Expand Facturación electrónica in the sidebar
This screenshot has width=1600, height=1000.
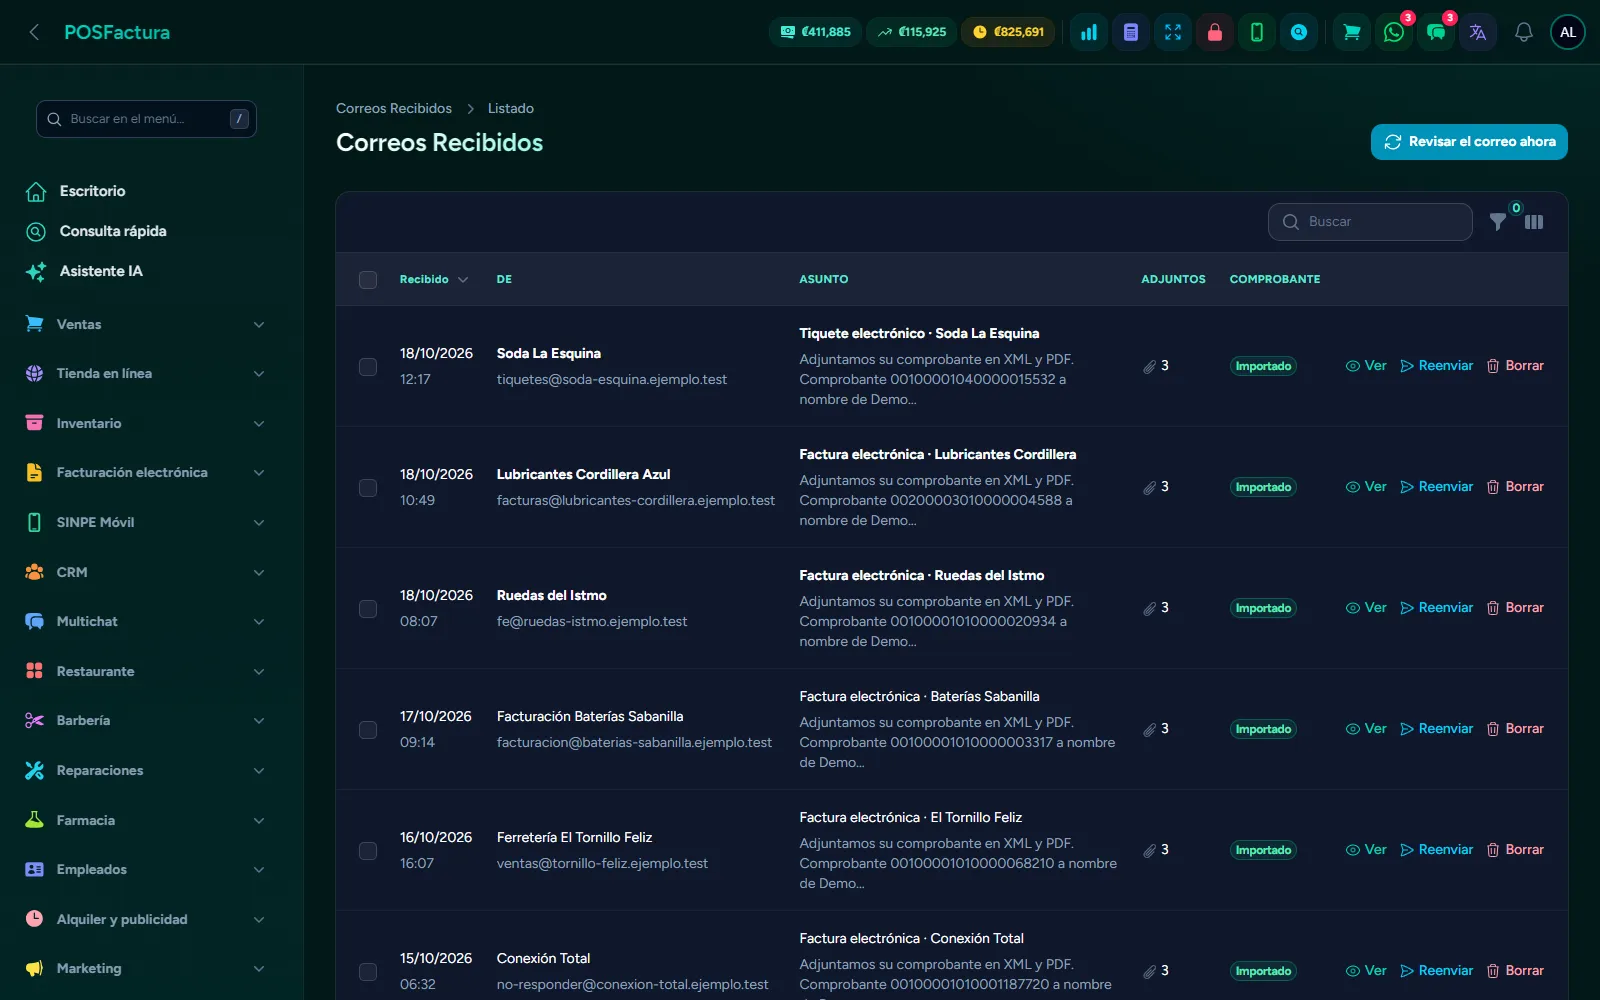[146, 473]
